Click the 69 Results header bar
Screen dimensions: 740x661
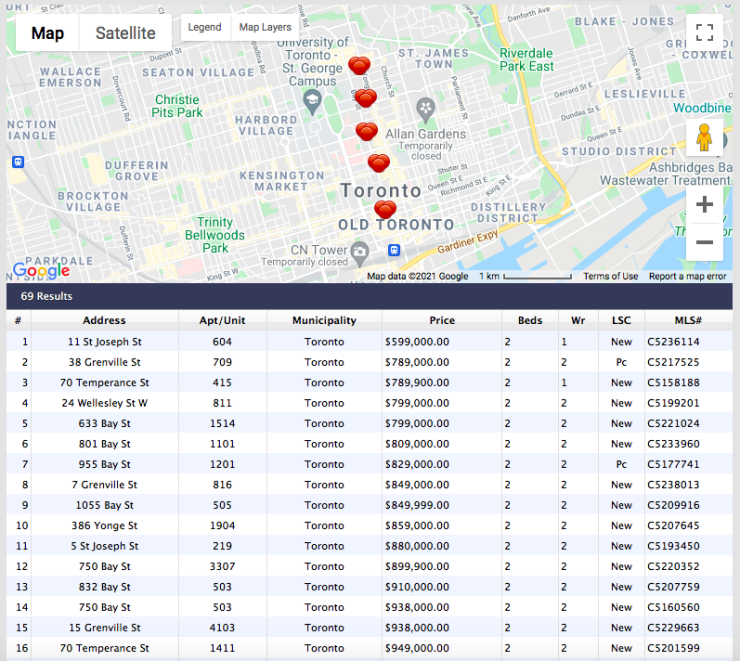pos(370,296)
